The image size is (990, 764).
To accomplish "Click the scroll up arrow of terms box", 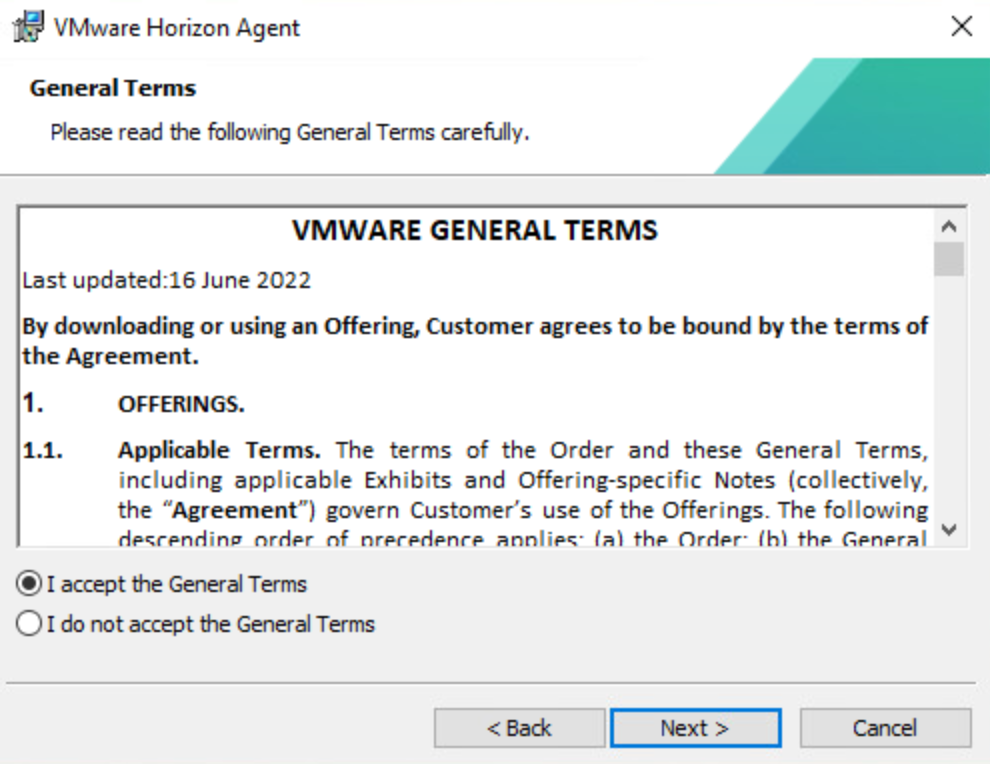I will pyautogui.click(x=950, y=225).
